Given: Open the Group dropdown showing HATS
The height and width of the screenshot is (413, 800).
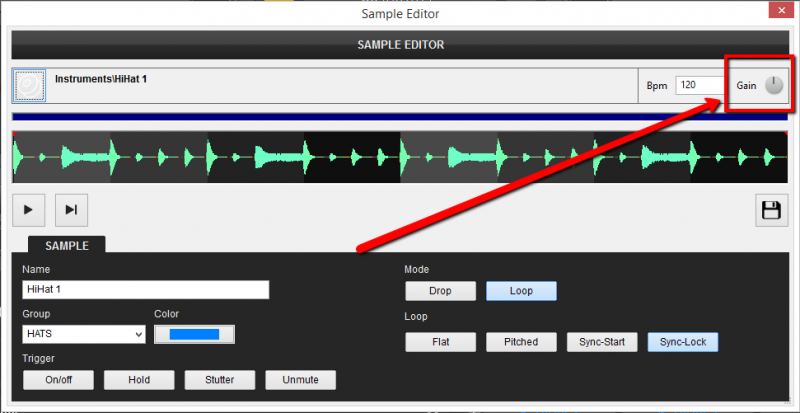Looking at the screenshot, I should 84,334.
